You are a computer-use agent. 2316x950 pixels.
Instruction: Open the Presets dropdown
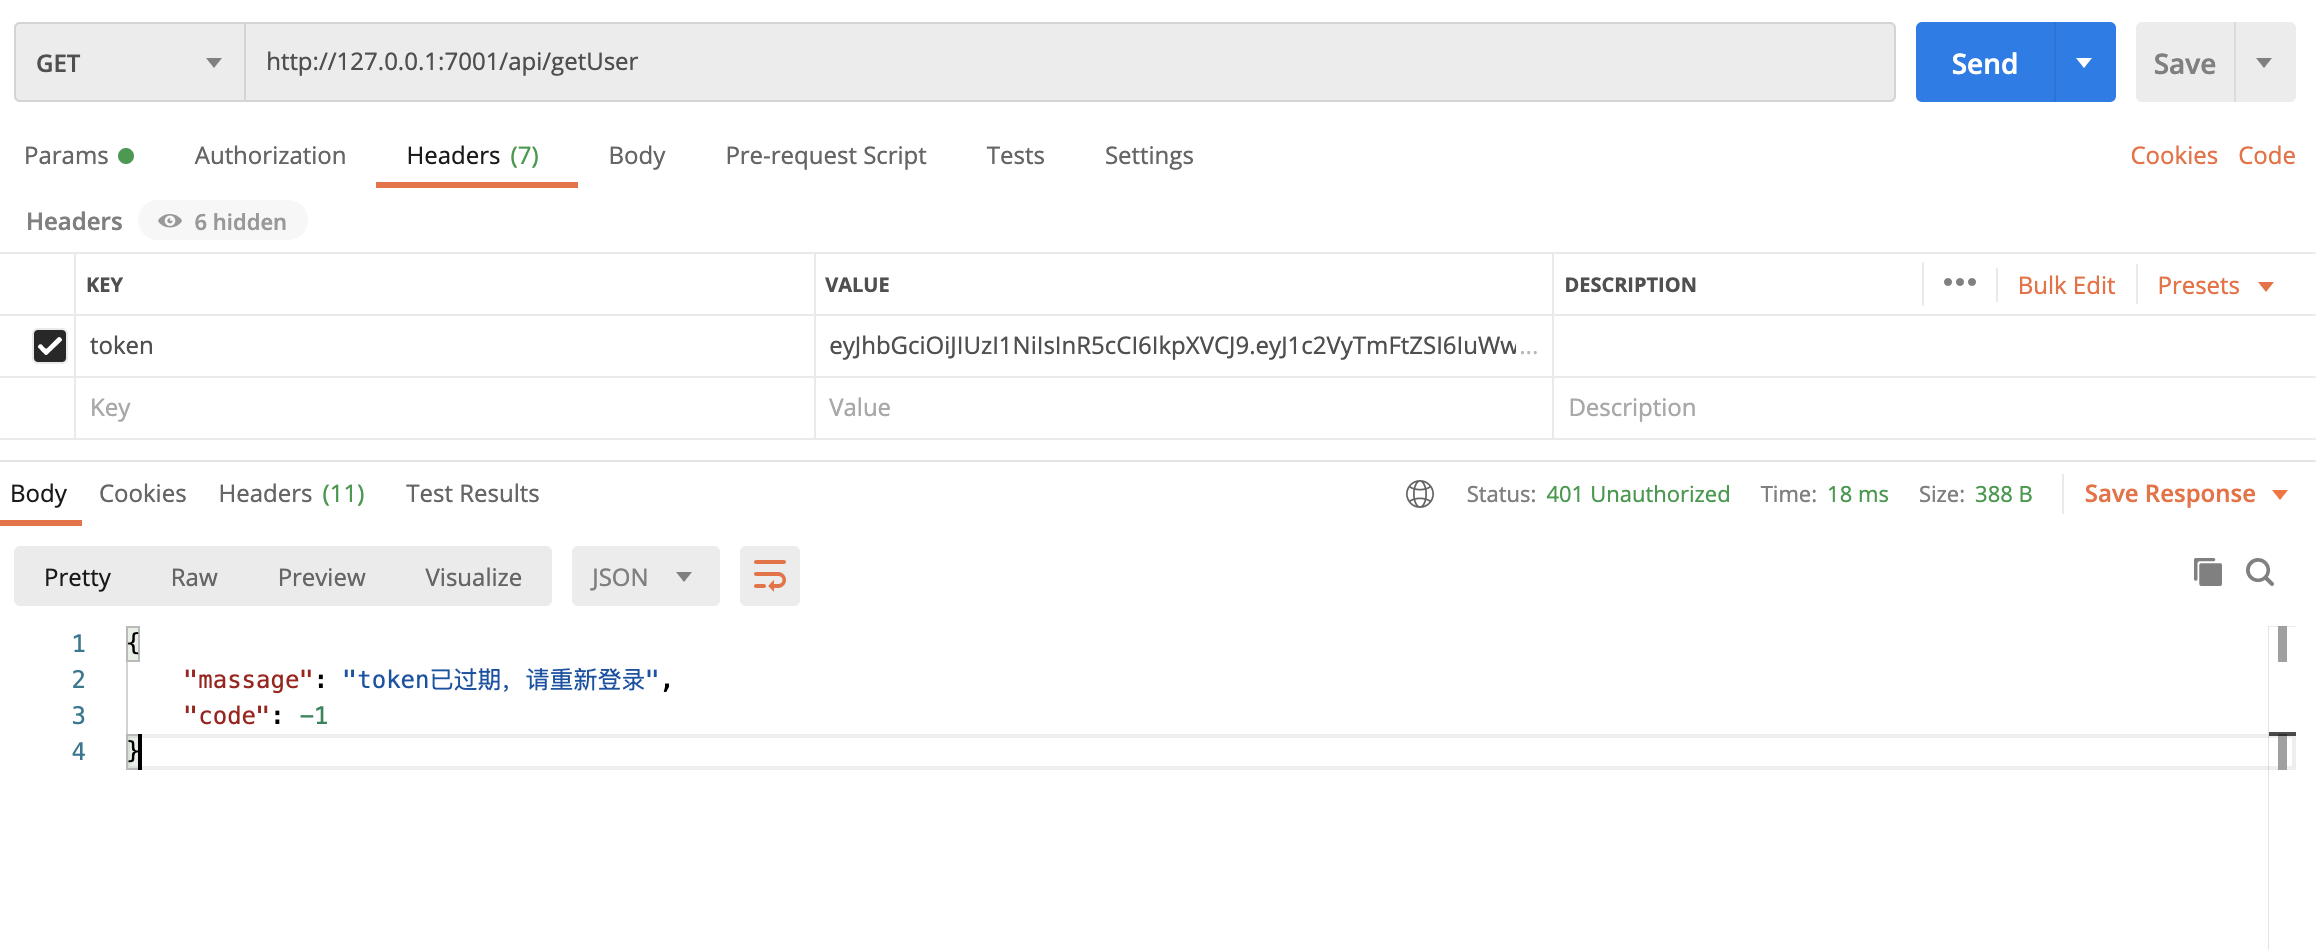[2214, 286]
